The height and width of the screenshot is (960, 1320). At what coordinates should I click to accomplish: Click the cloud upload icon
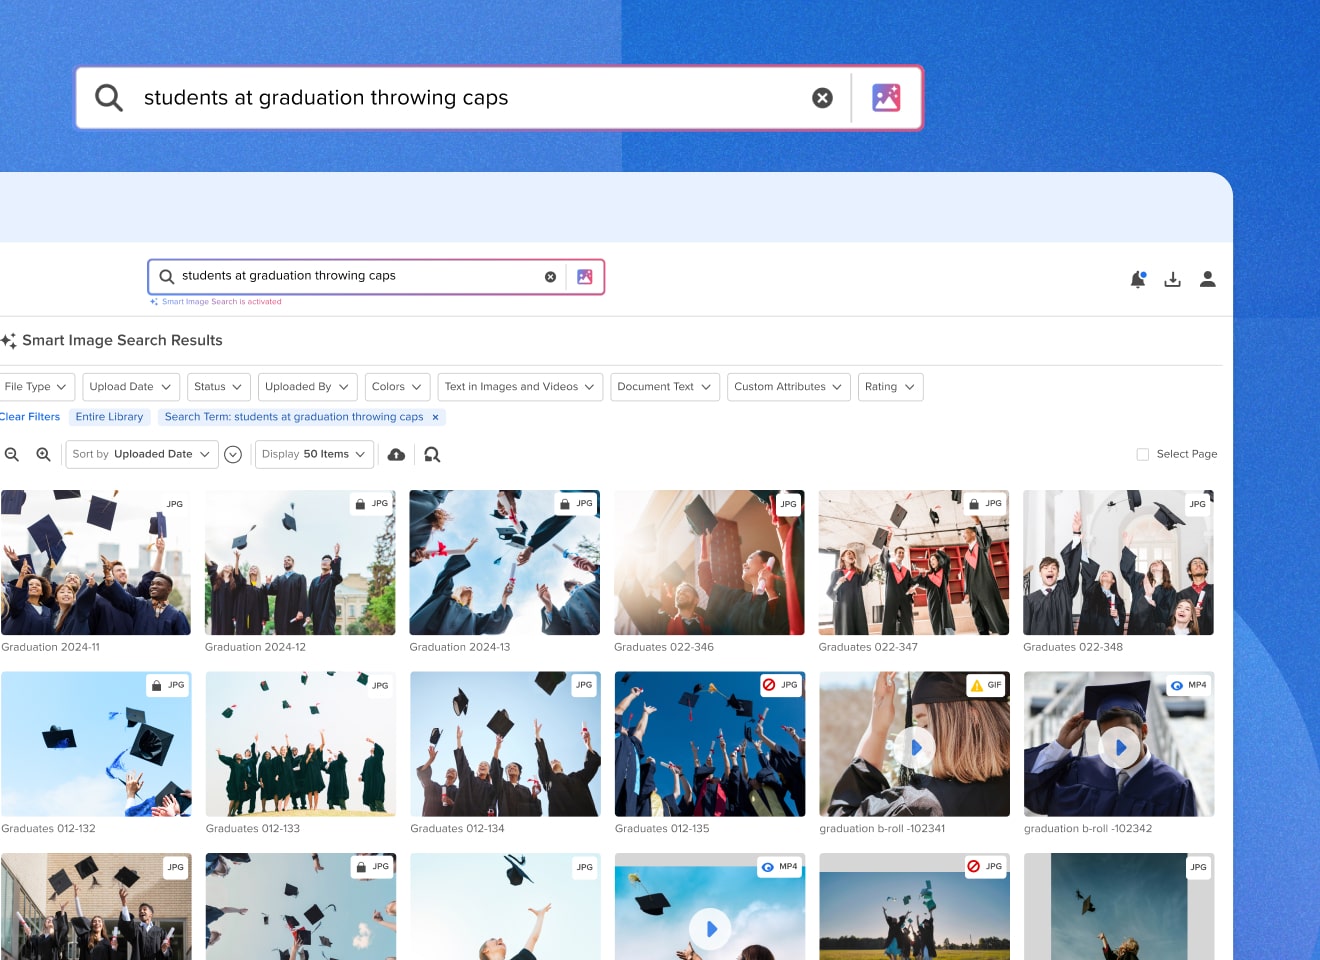pyautogui.click(x=396, y=455)
